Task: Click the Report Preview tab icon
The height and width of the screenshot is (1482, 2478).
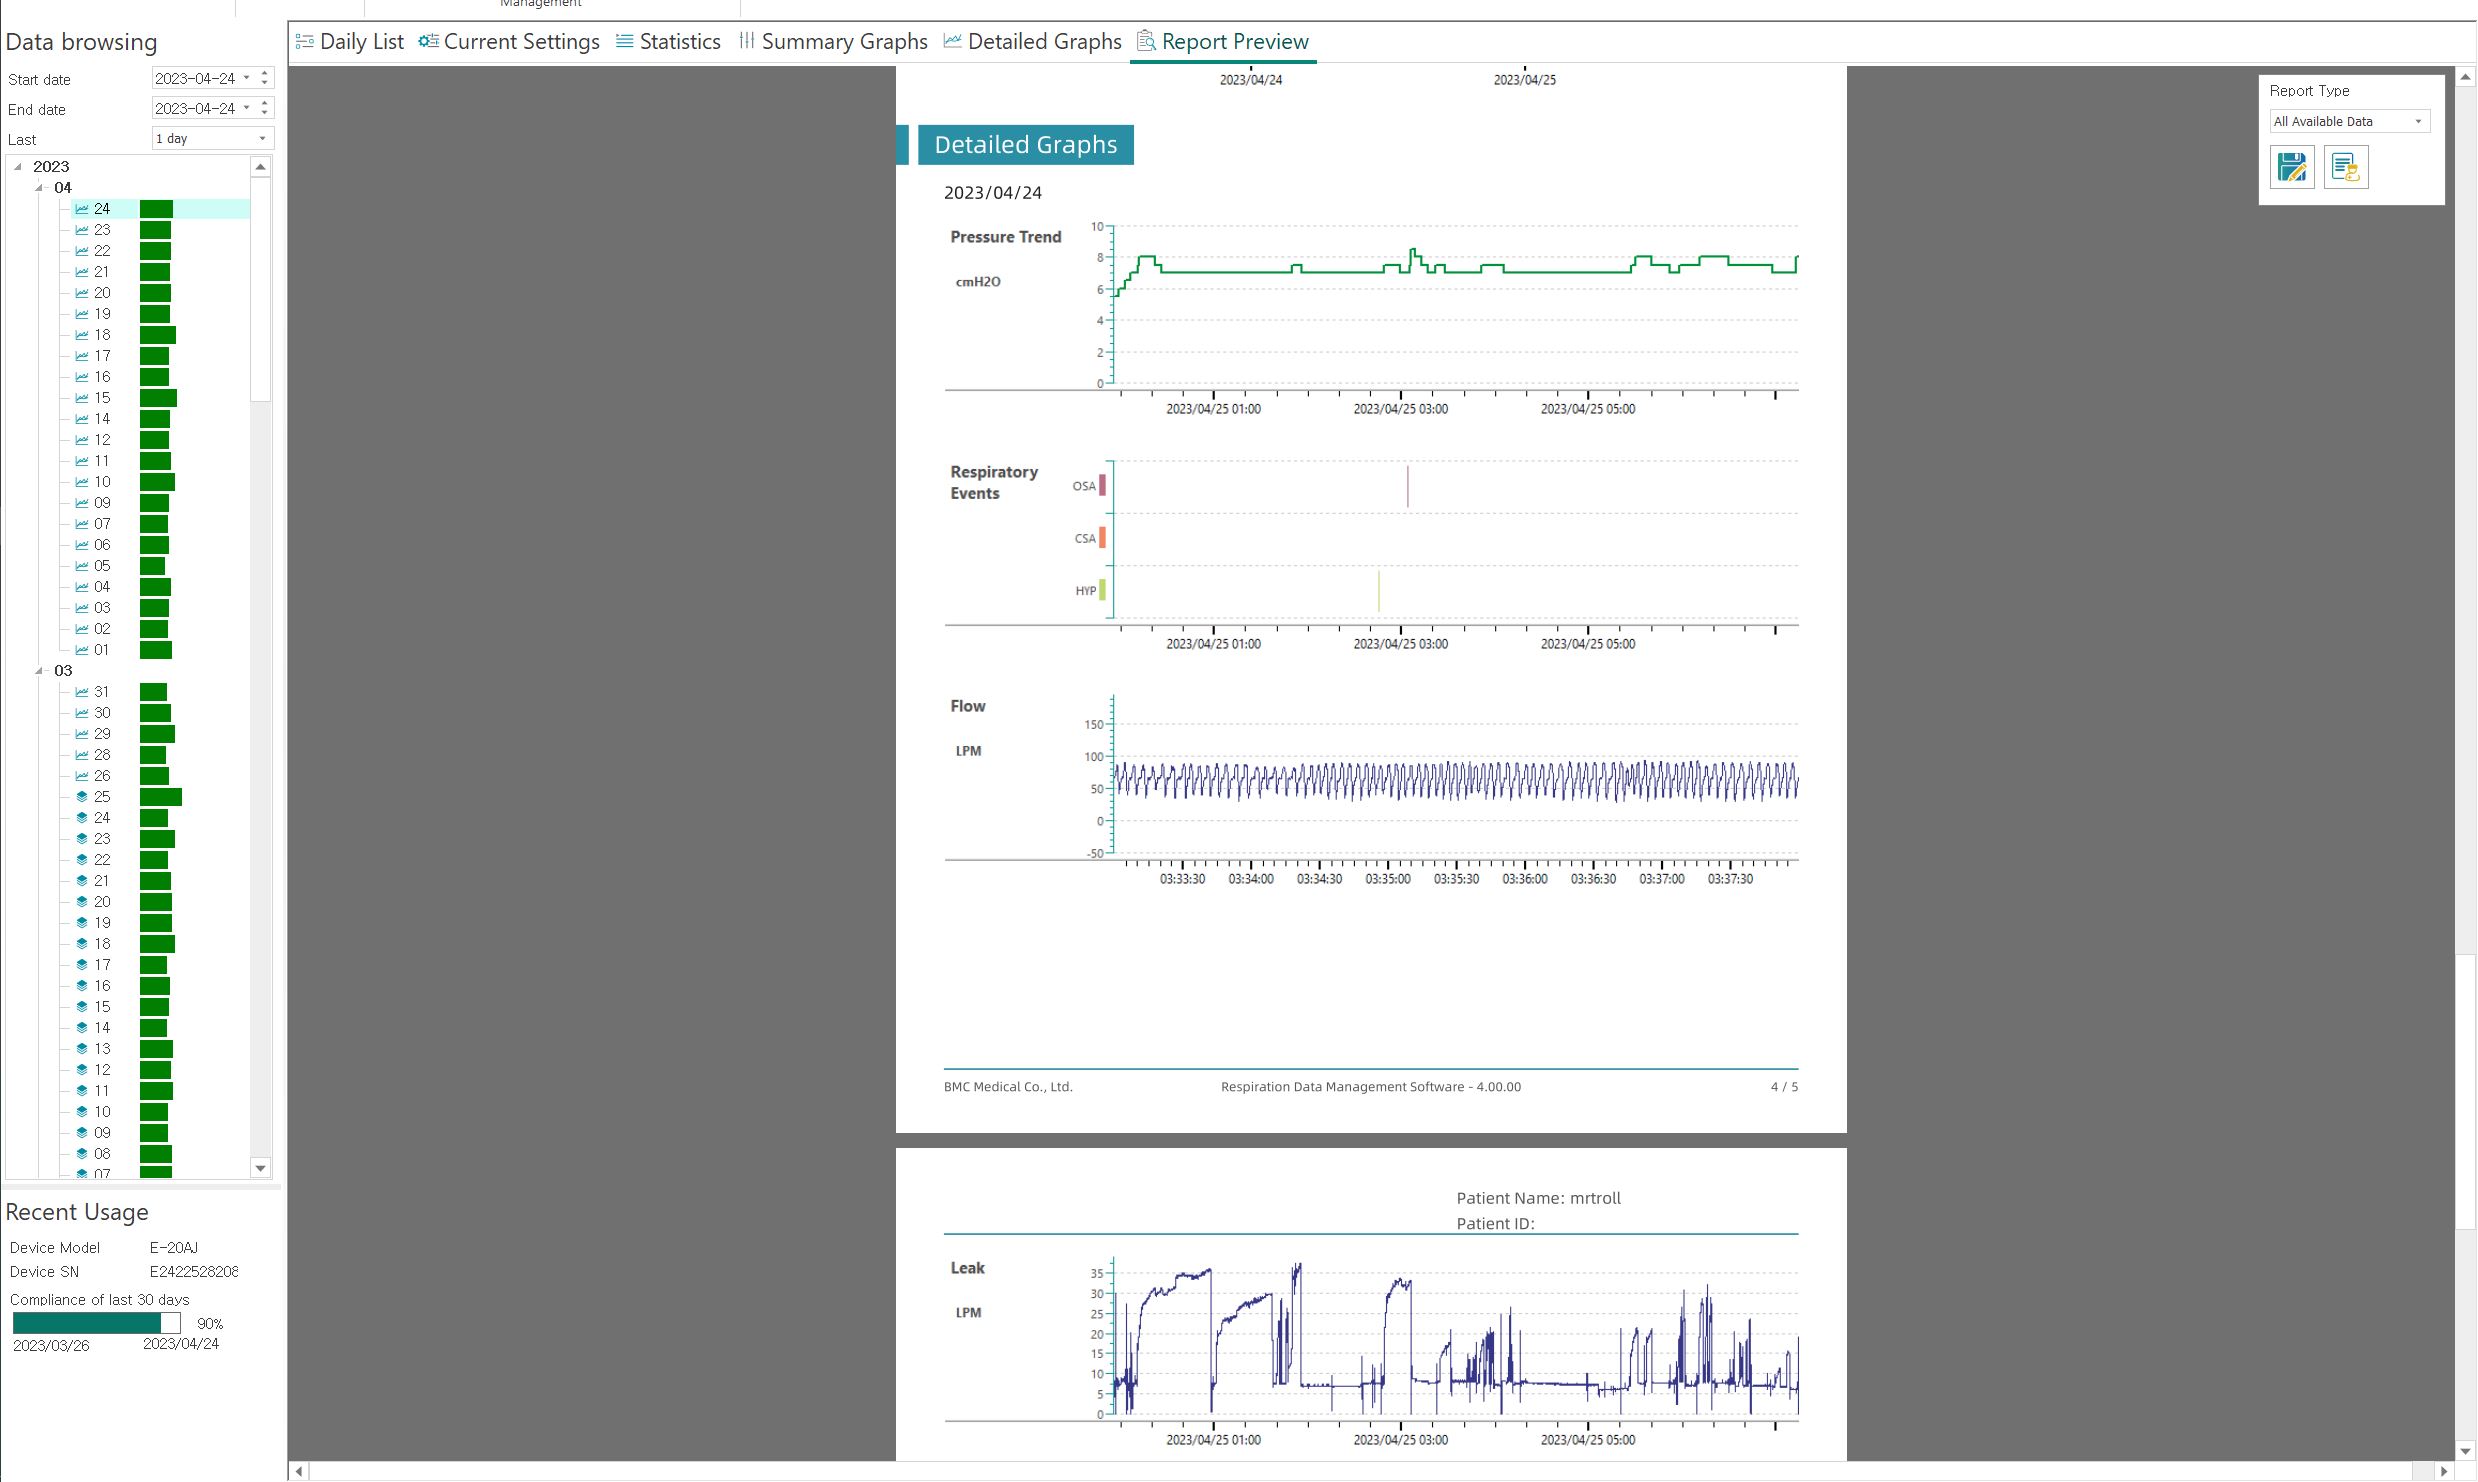Action: point(1146,42)
